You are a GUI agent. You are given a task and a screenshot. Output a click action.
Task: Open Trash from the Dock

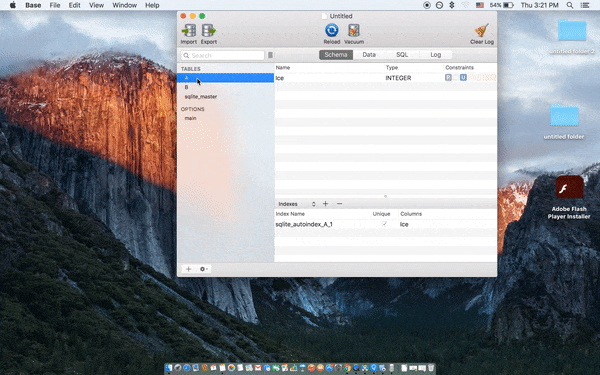[x=431, y=368]
